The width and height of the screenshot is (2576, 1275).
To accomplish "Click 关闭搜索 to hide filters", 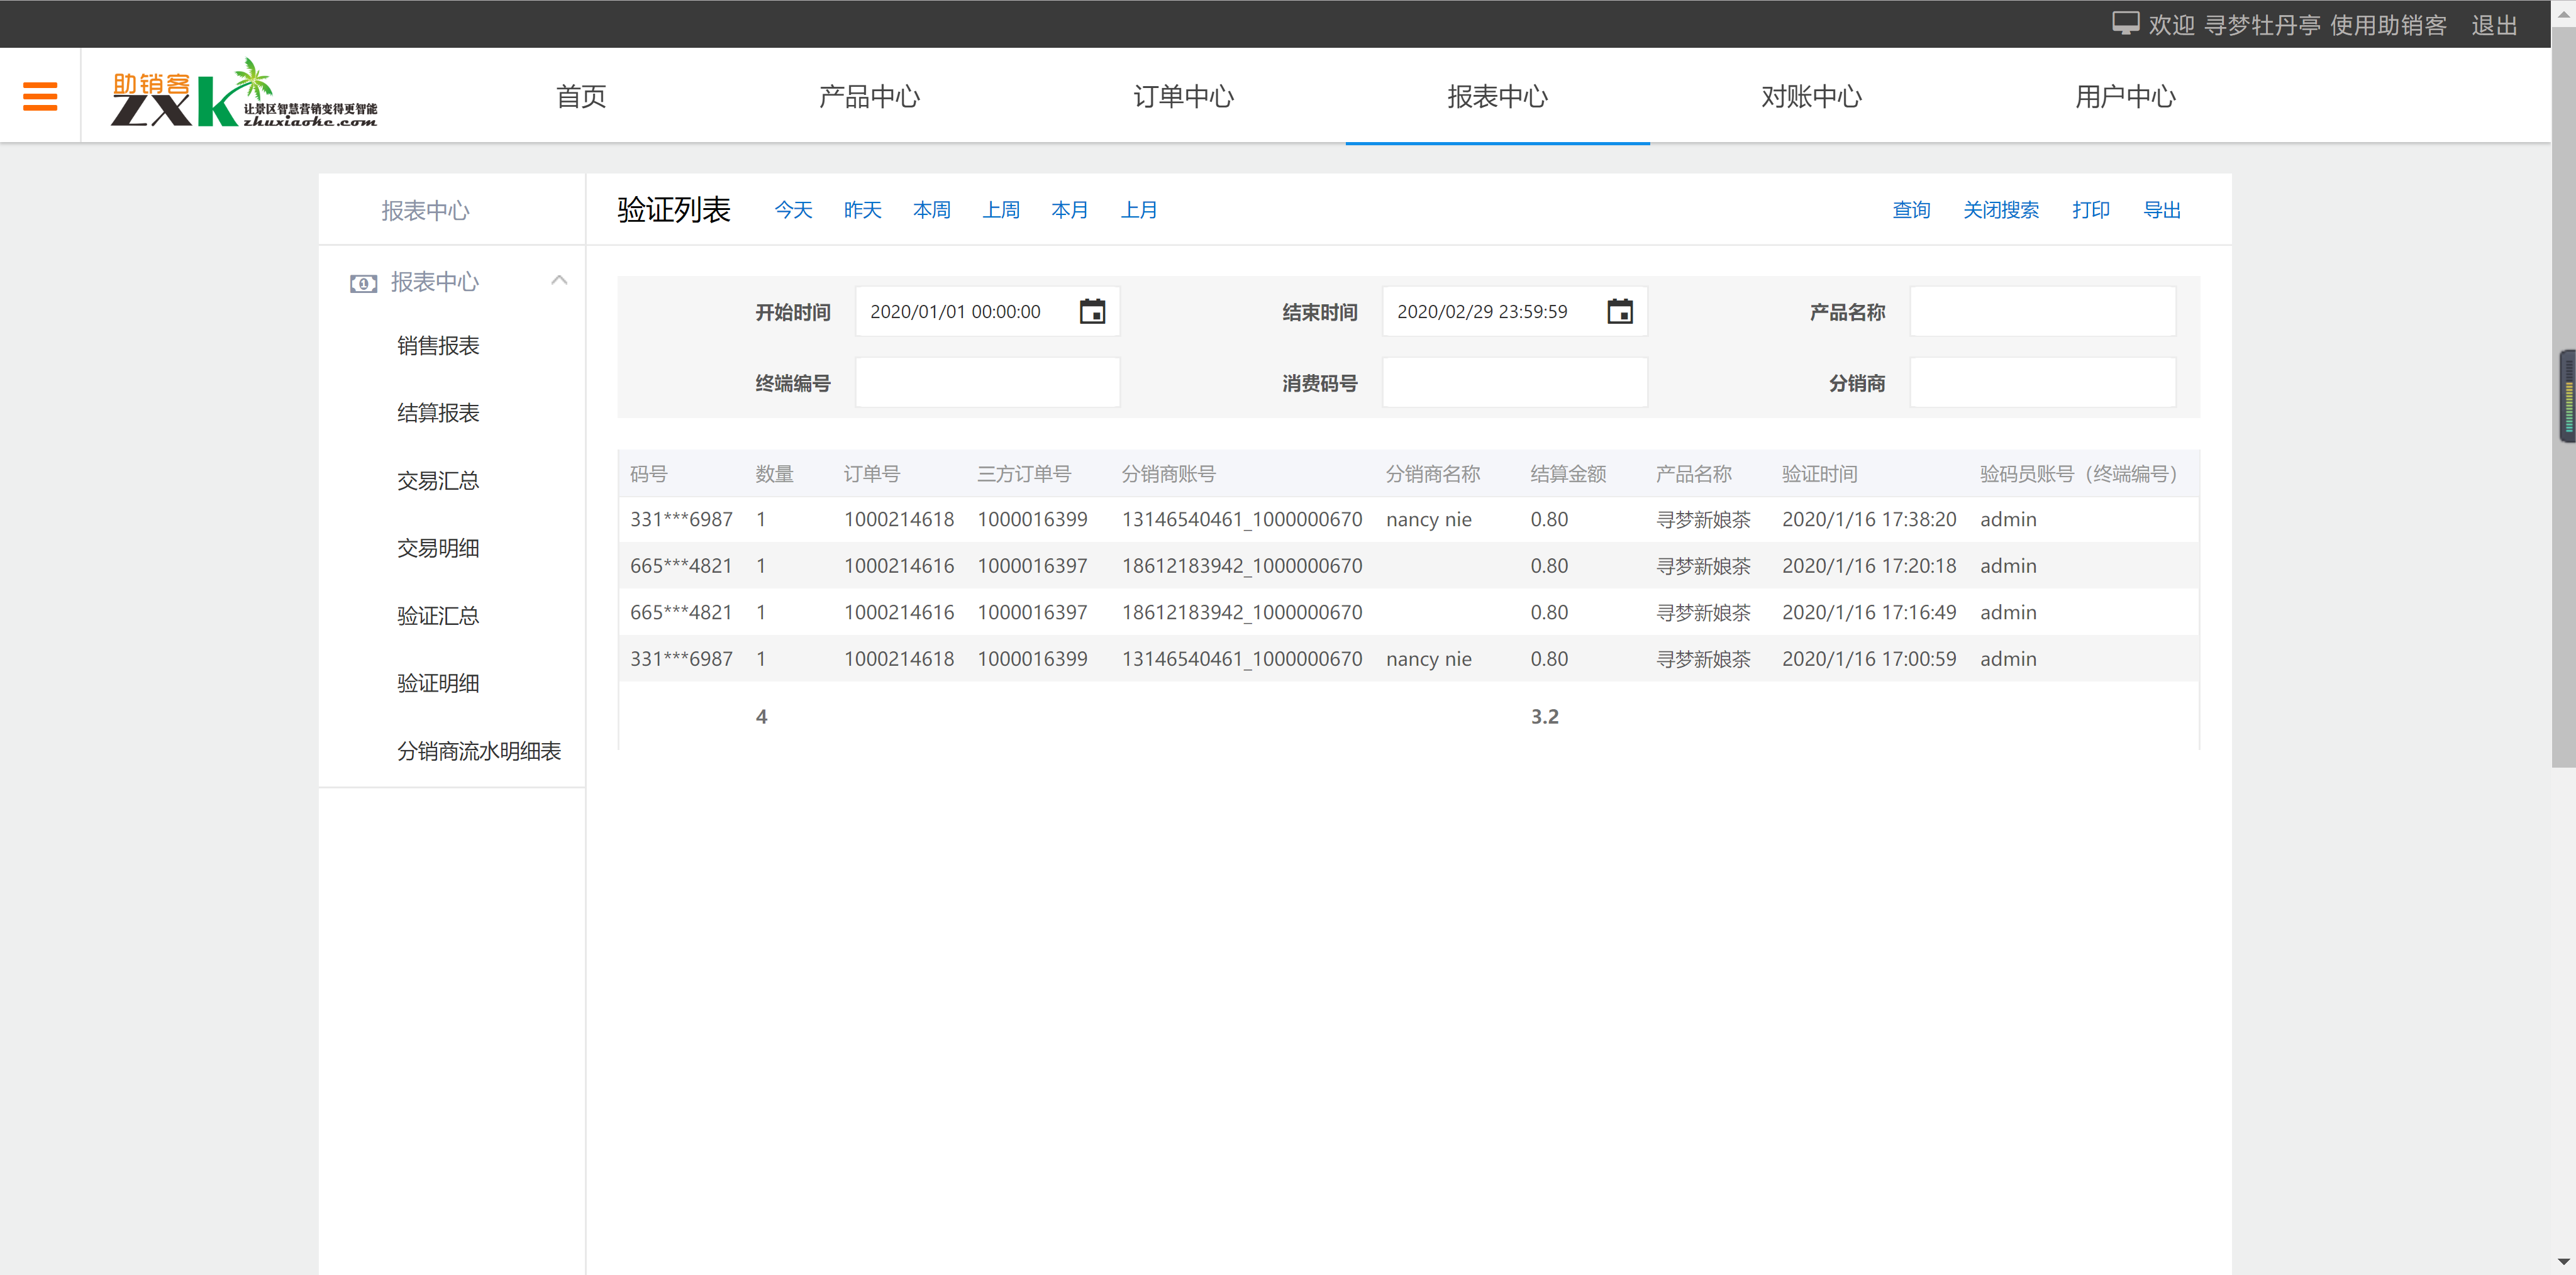I will pos(2000,210).
